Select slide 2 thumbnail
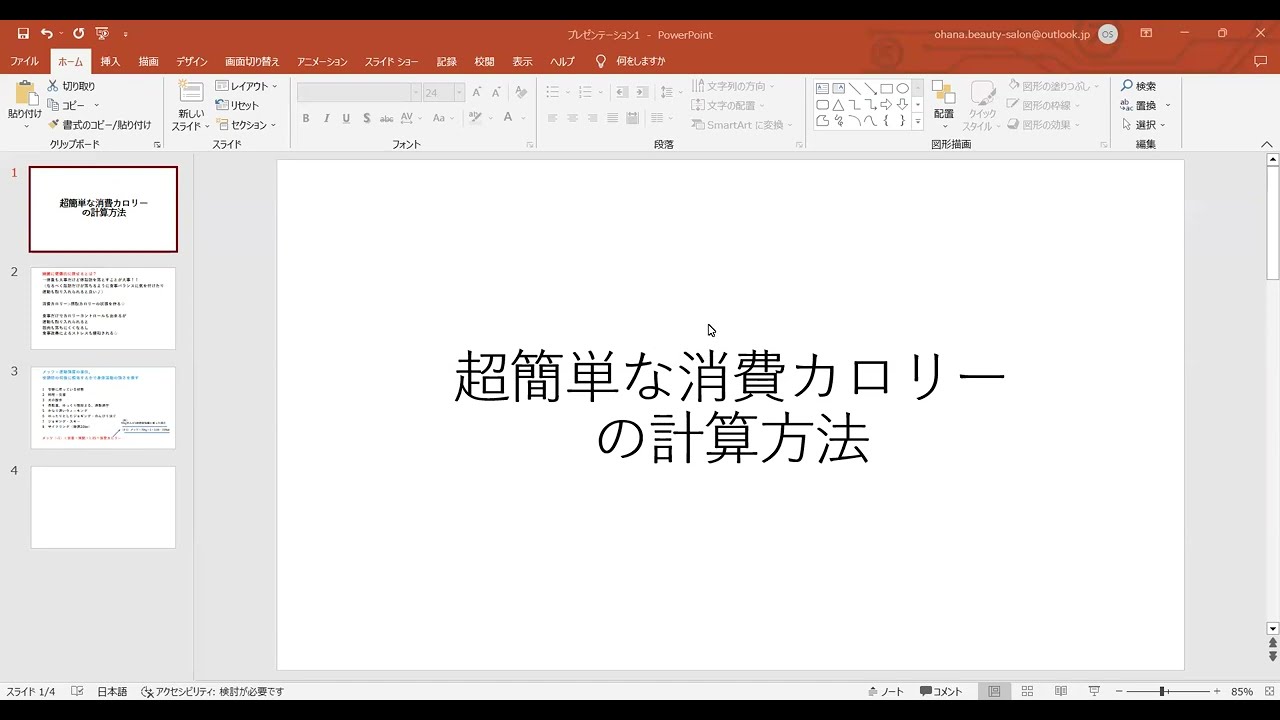Viewport: 1280px width, 720px height. pyautogui.click(x=103, y=308)
